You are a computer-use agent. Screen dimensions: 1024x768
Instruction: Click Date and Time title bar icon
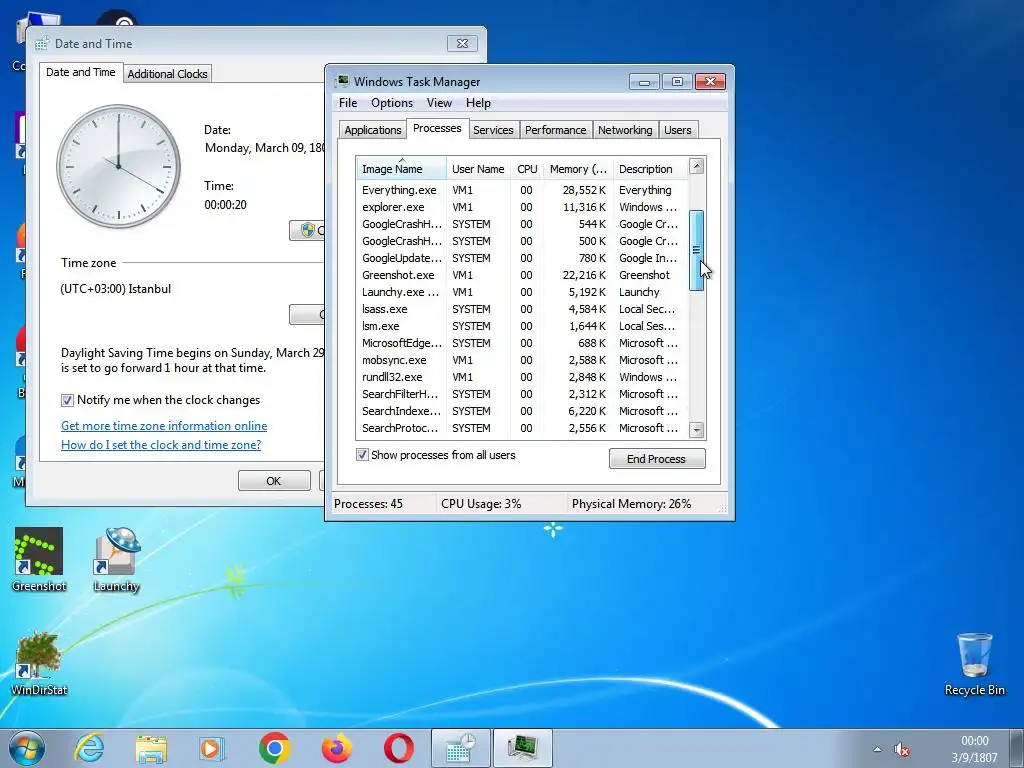coord(42,44)
